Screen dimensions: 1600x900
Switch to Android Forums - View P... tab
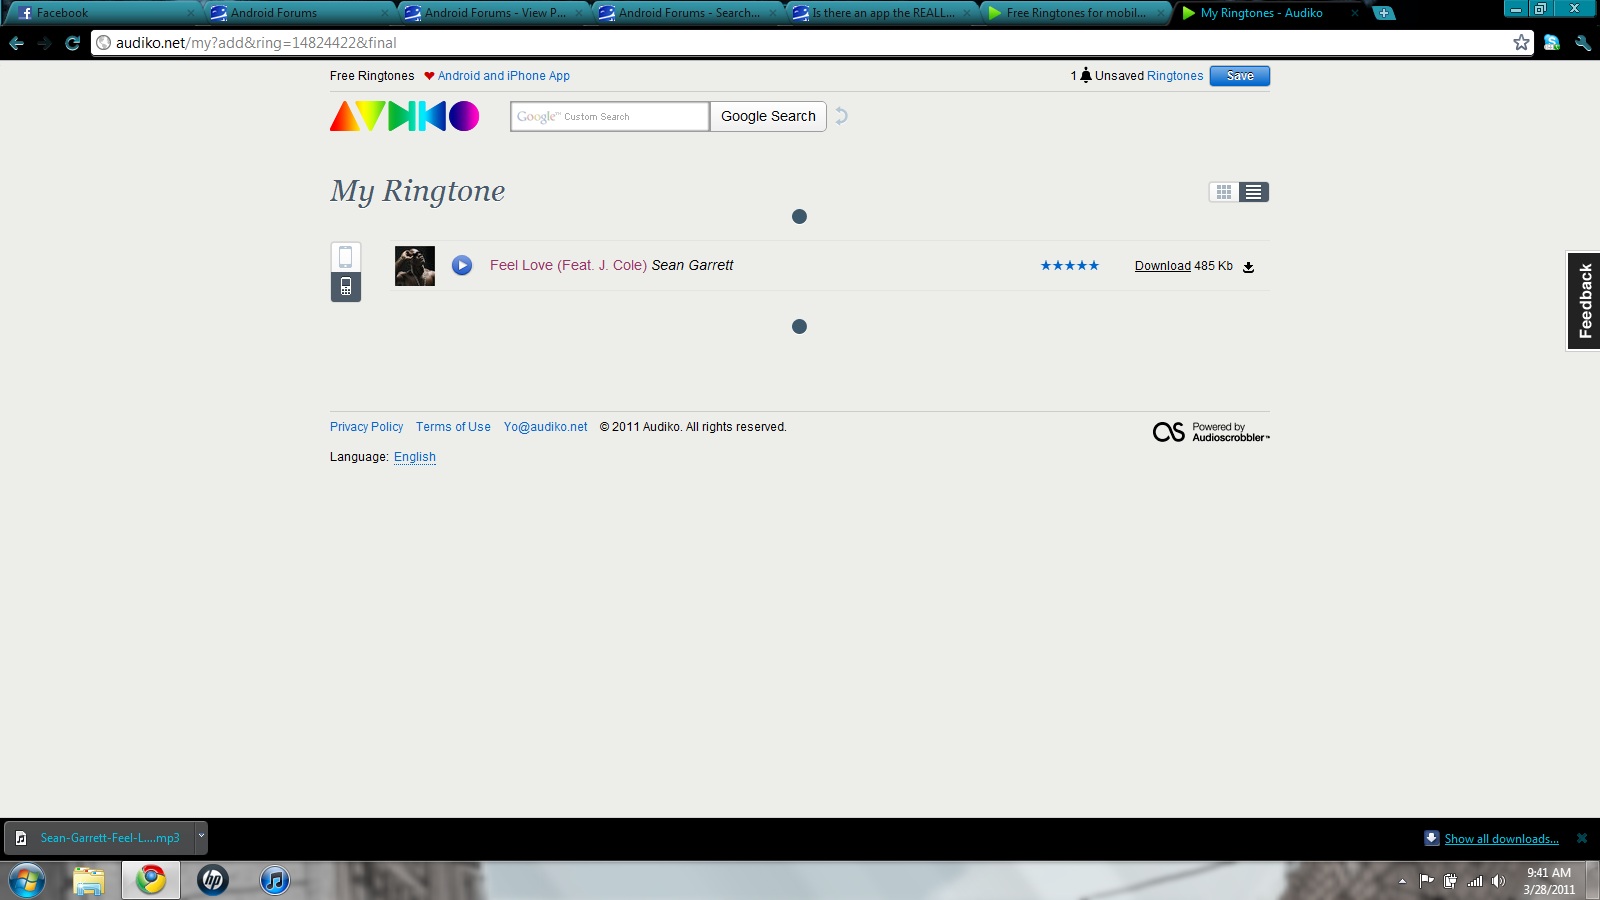(492, 13)
